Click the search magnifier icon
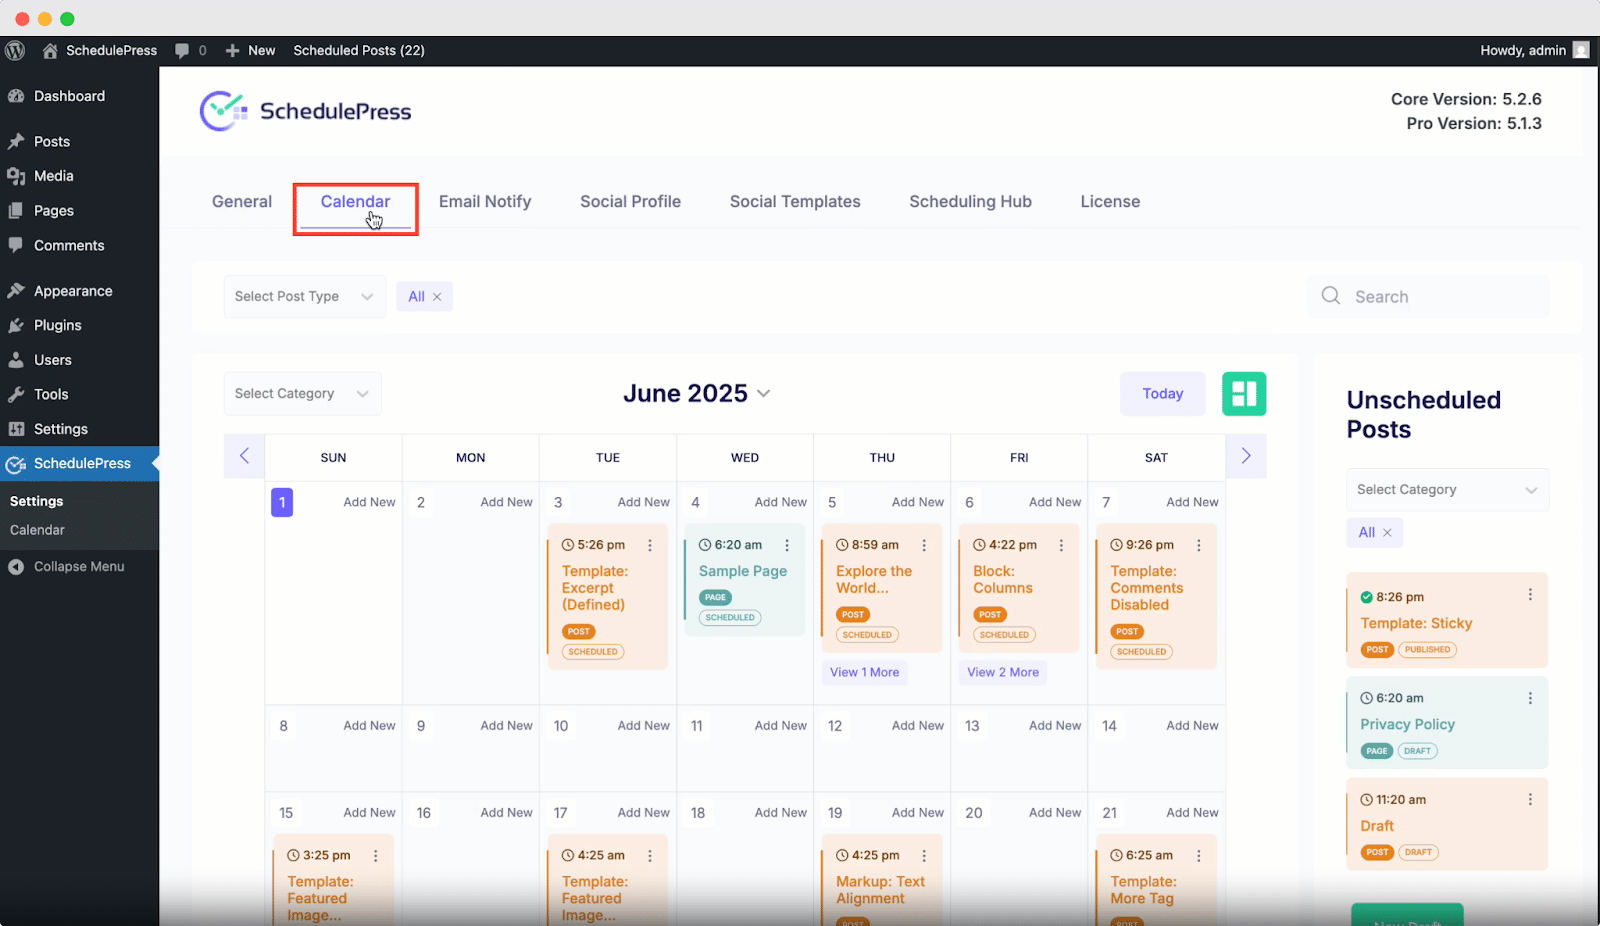The image size is (1600, 926). click(1331, 296)
